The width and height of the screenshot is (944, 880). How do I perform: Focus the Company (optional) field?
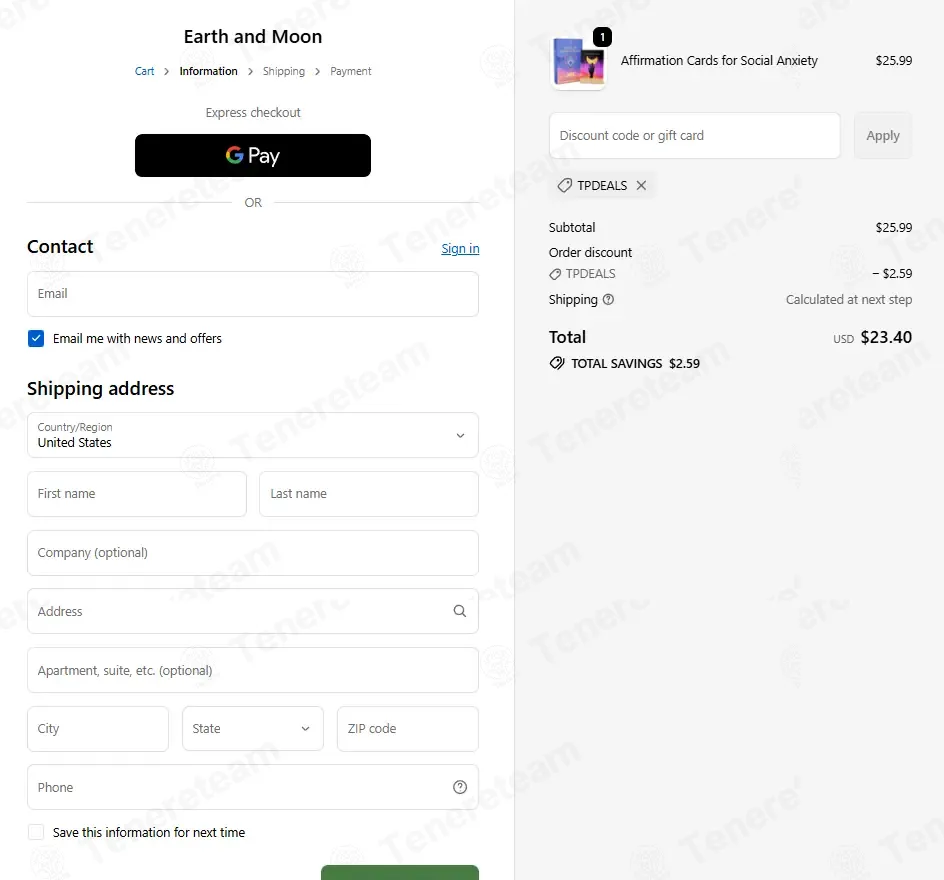[253, 553]
